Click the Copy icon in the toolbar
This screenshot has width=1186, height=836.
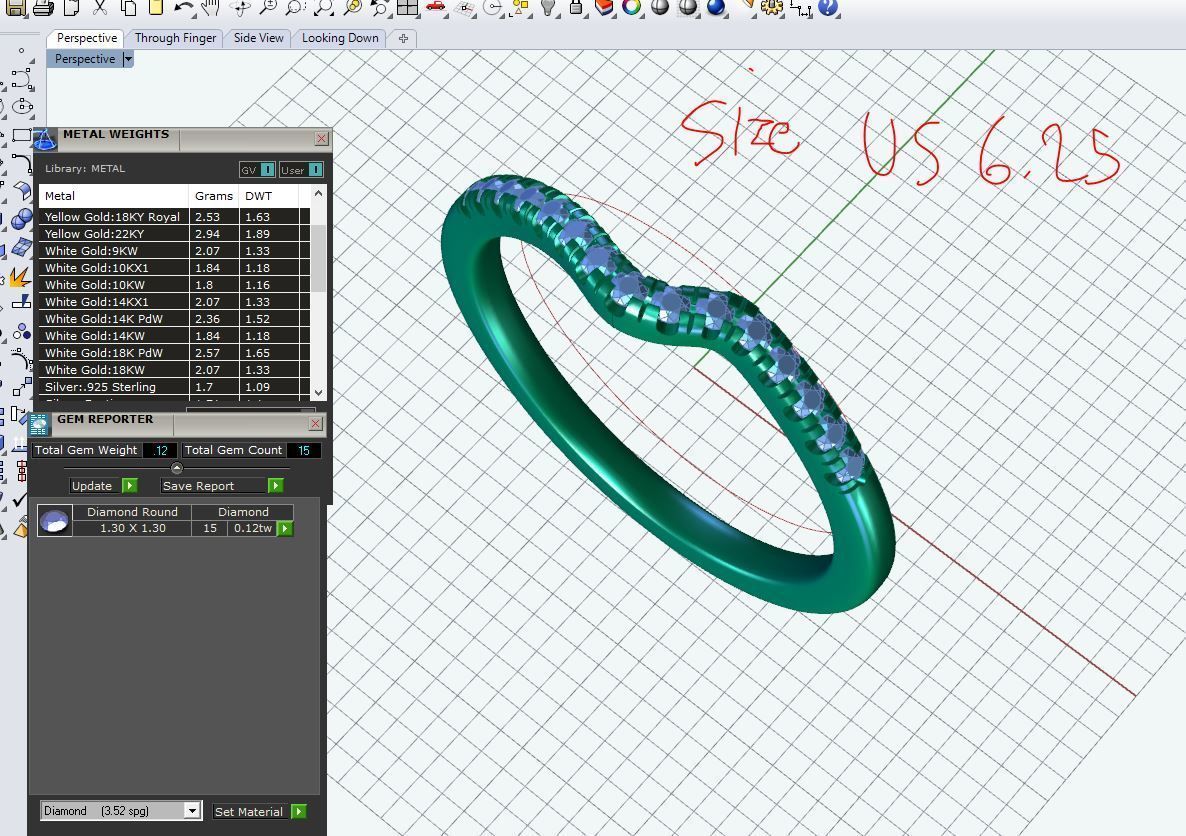click(x=128, y=8)
